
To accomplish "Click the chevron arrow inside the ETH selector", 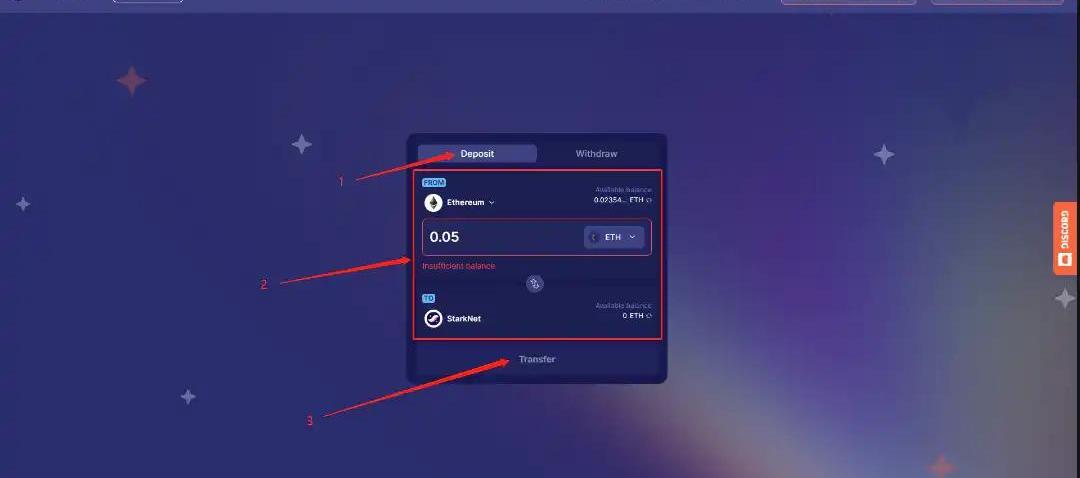I will point(632,237).
